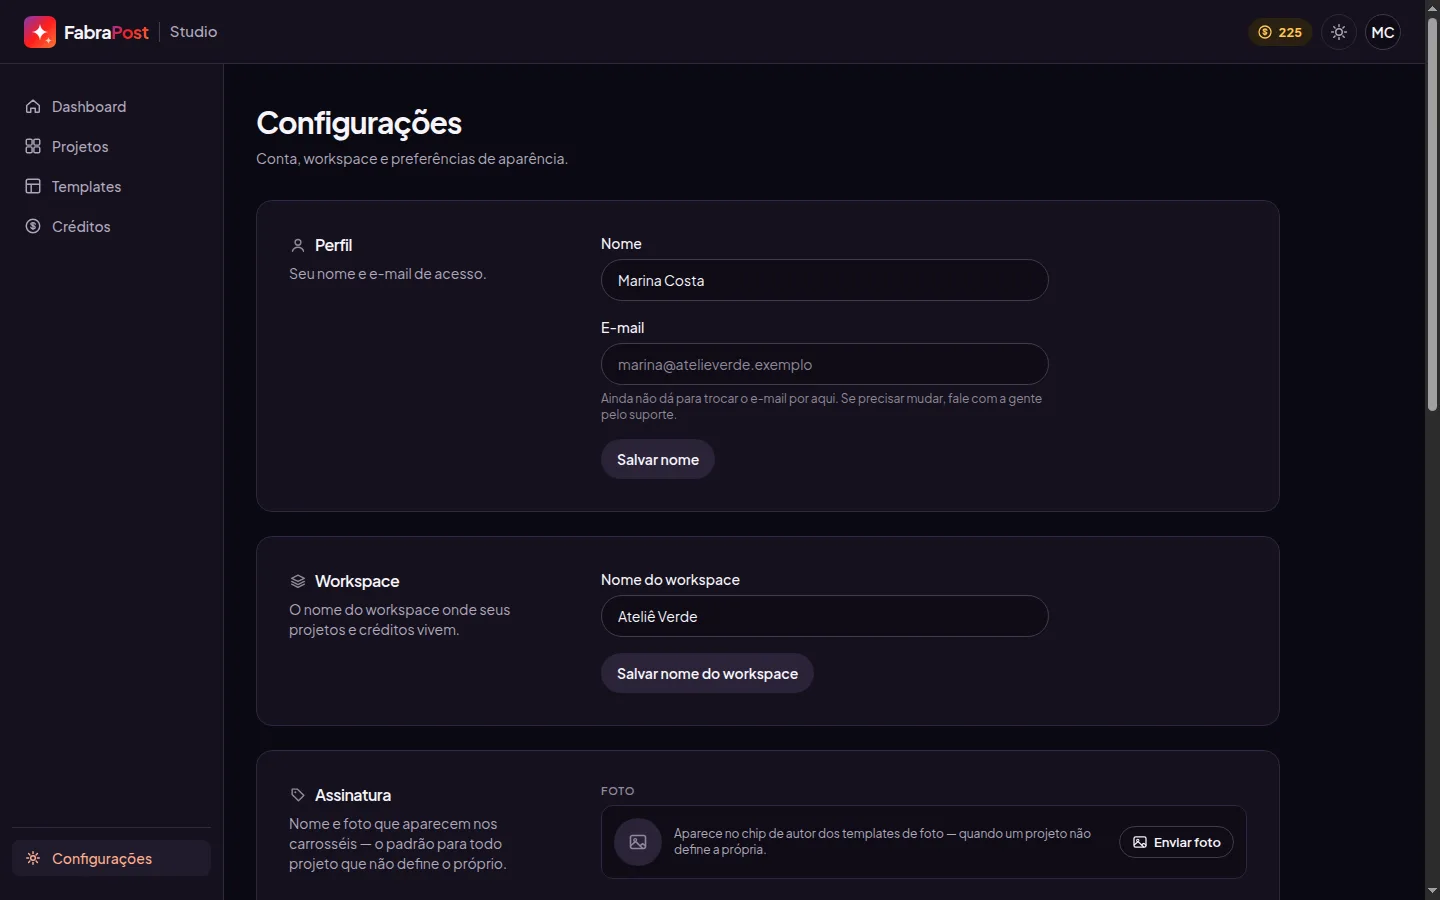
Task: Open the Templates layout icon
Action: (33, 186)
